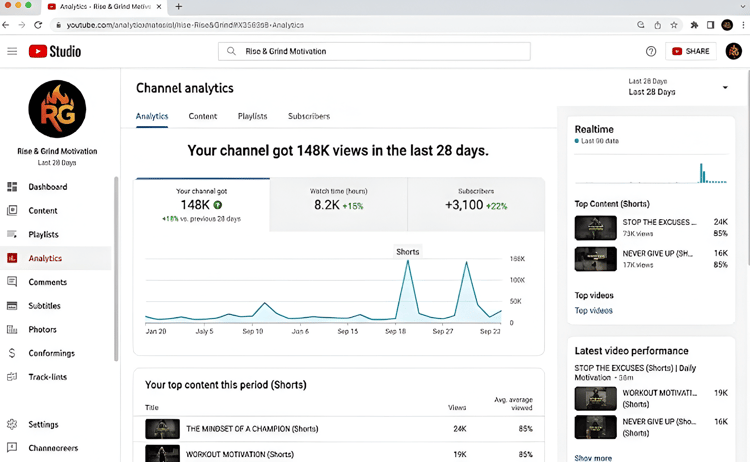This screenshot has height=462, width=750.
Task: Click the Photors sidebar icon
Action: pos(12,329)
